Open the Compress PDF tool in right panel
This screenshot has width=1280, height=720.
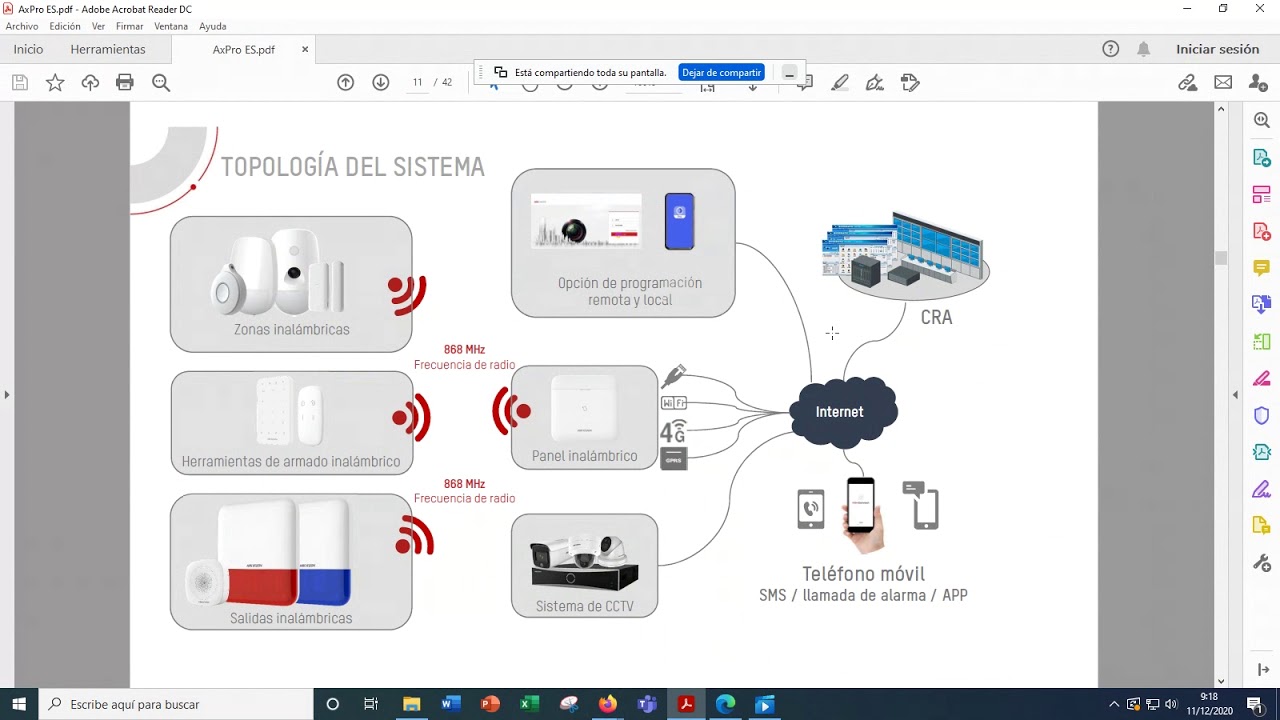coord(1262,452)
